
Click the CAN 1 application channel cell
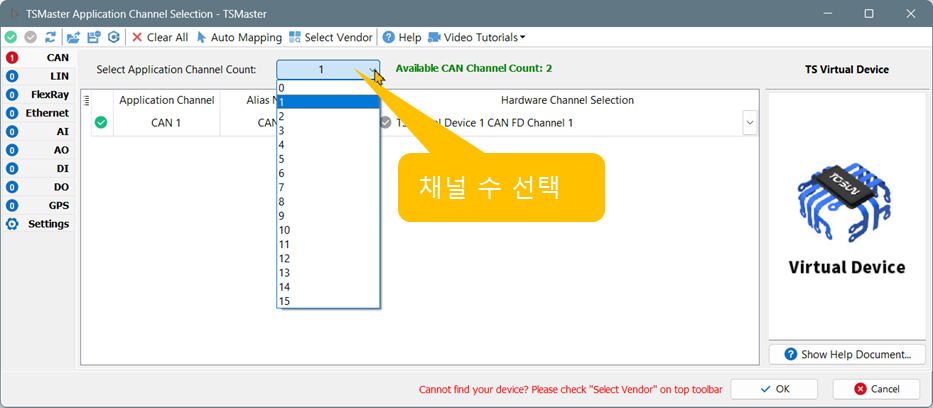point(166,123)
